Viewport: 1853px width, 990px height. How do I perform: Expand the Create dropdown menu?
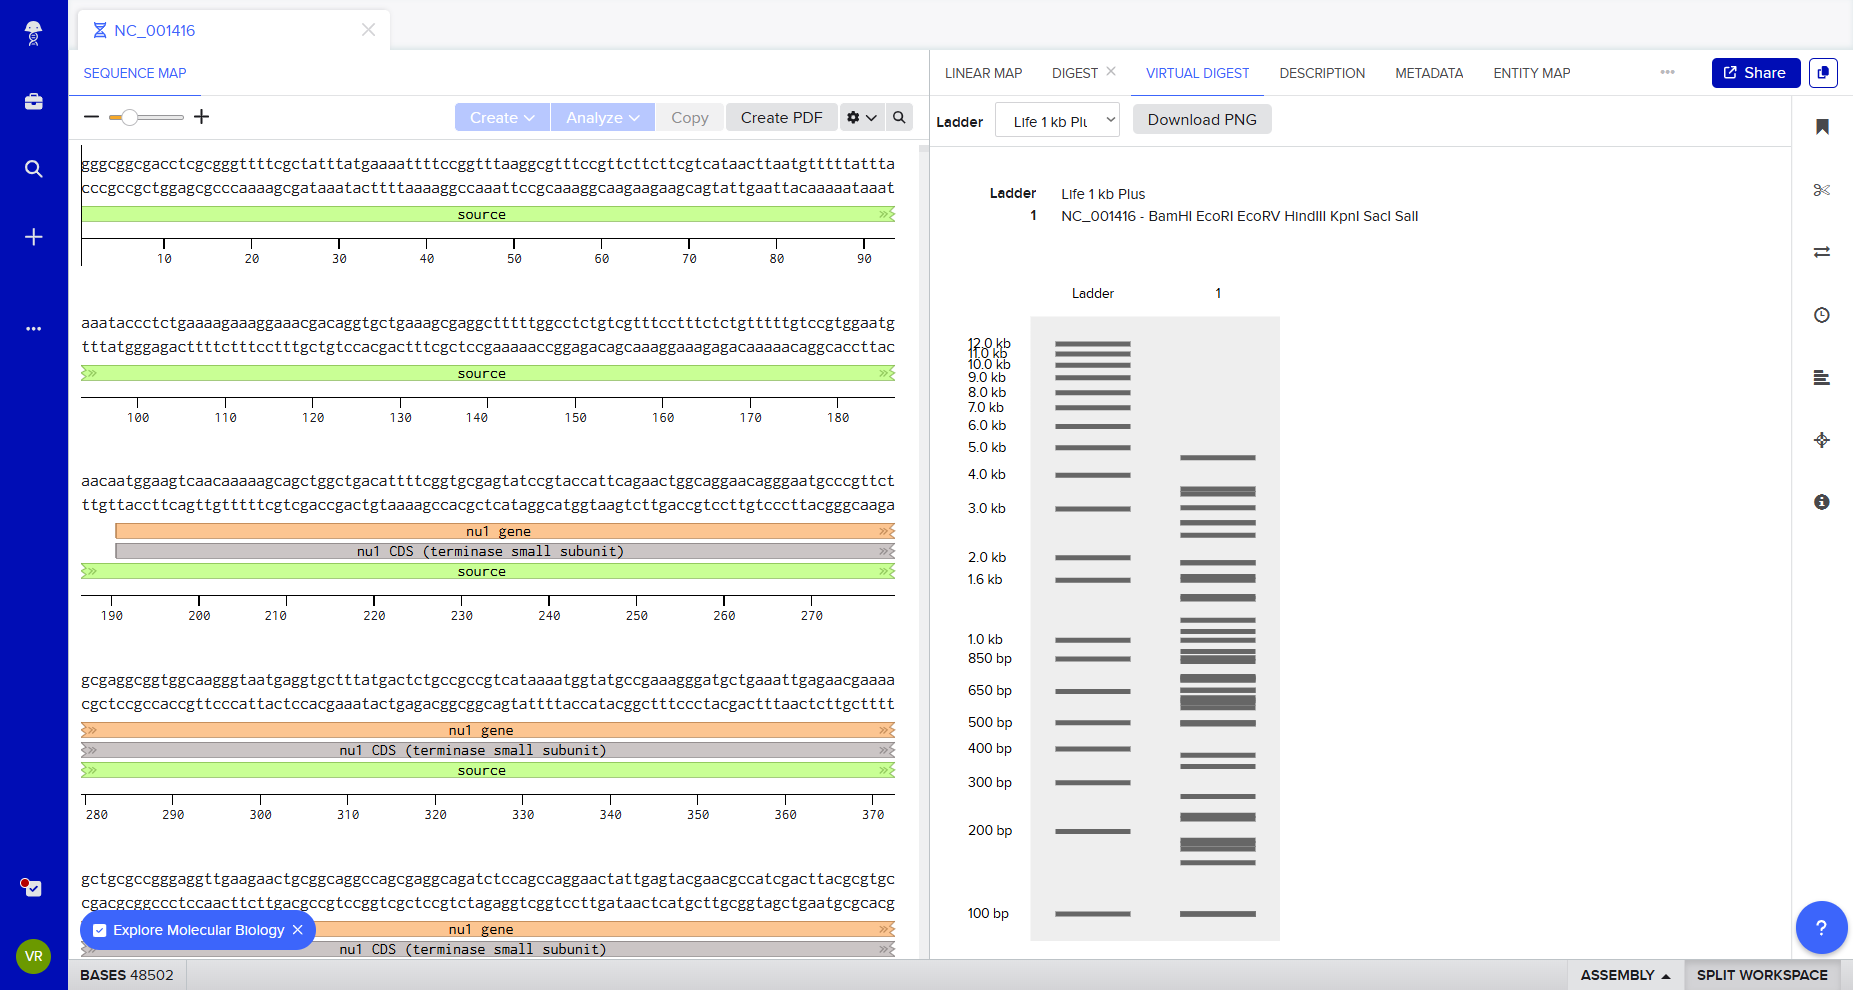(x=502, y=118)
